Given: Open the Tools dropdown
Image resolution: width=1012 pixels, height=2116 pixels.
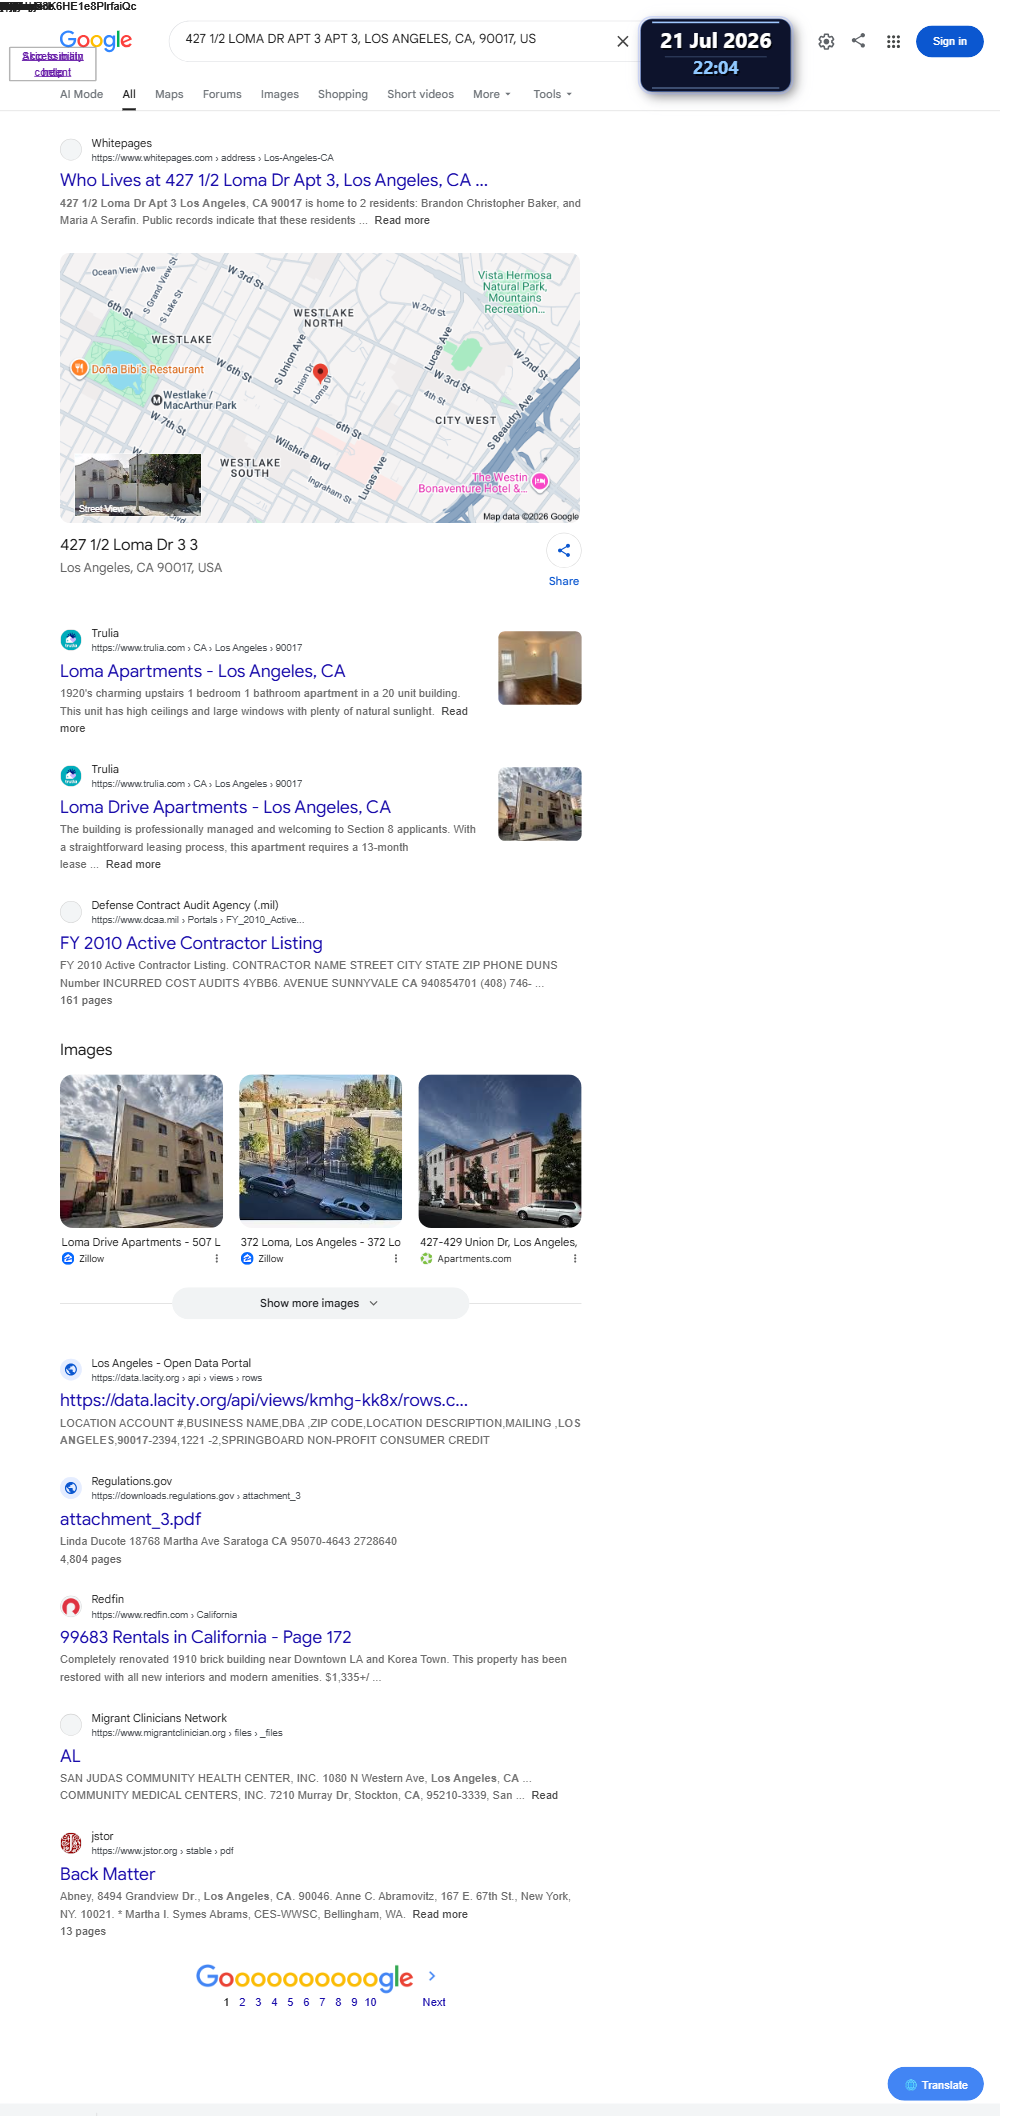Looking at the screenshot, I should coord(552,94).
